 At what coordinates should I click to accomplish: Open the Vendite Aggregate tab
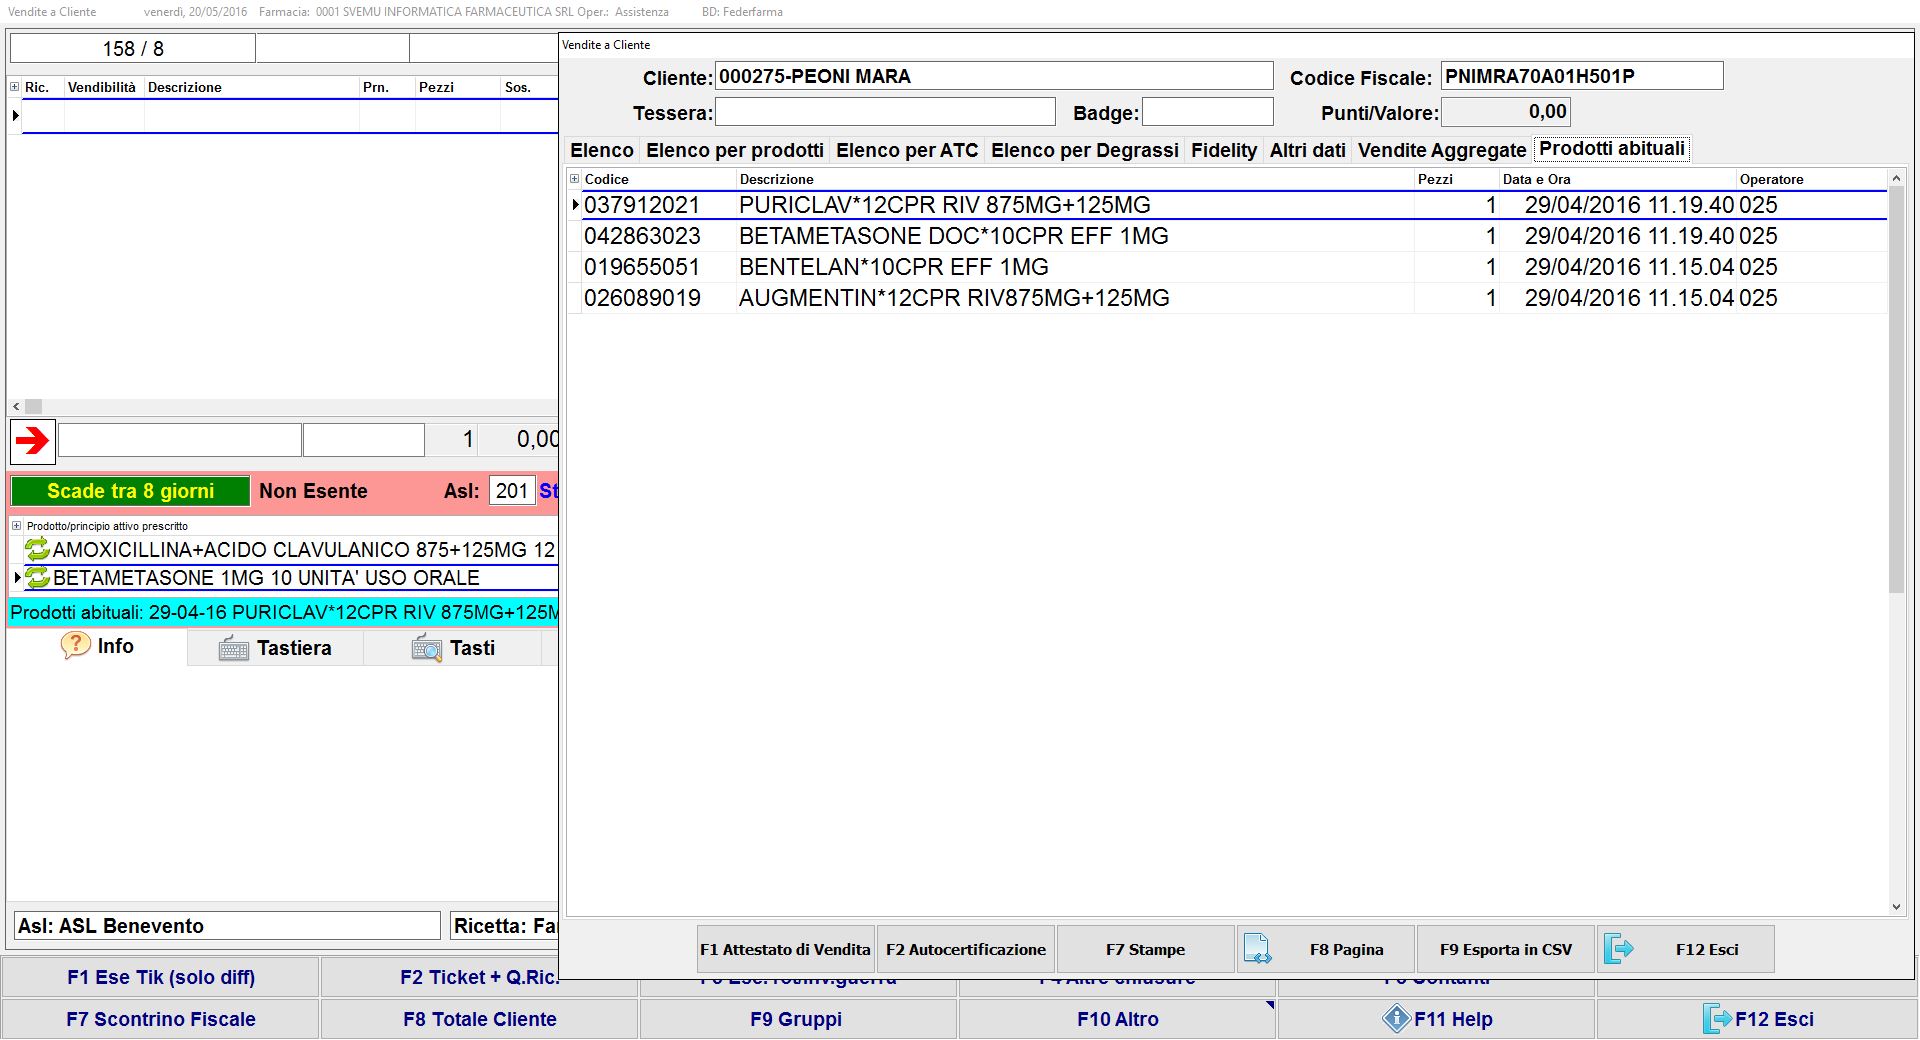[x=1441, y=150]
